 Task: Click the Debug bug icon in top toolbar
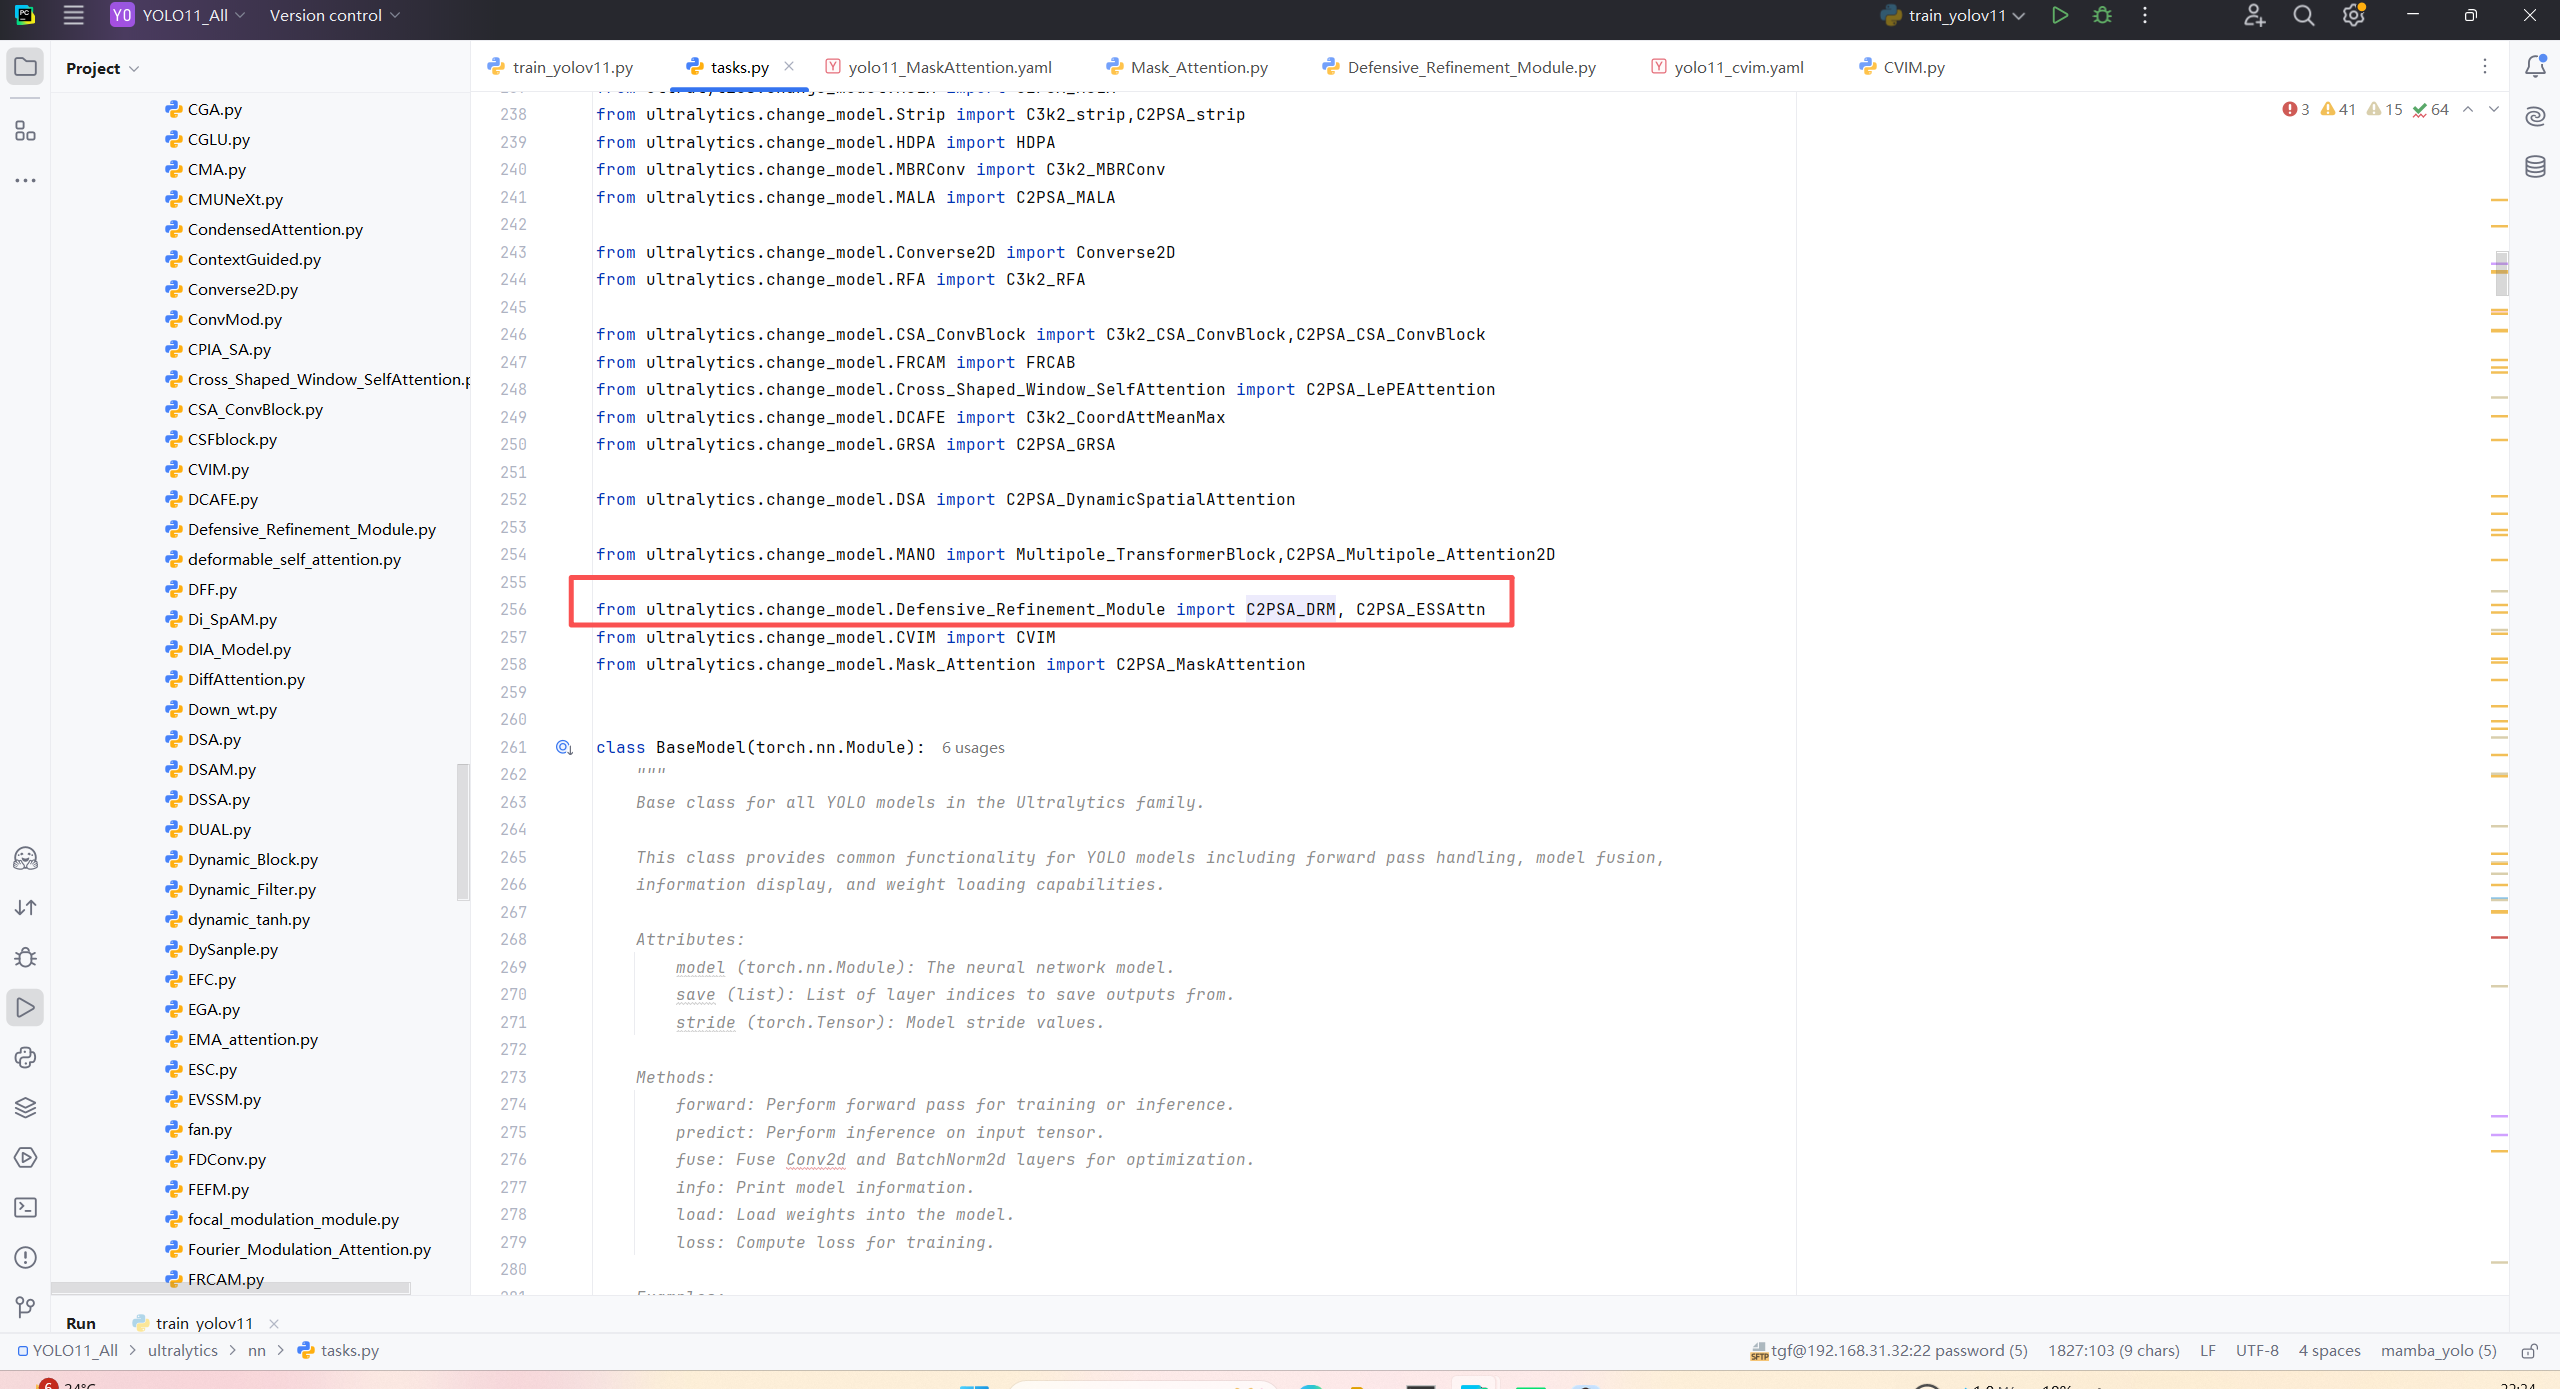tap(2102, 15)
